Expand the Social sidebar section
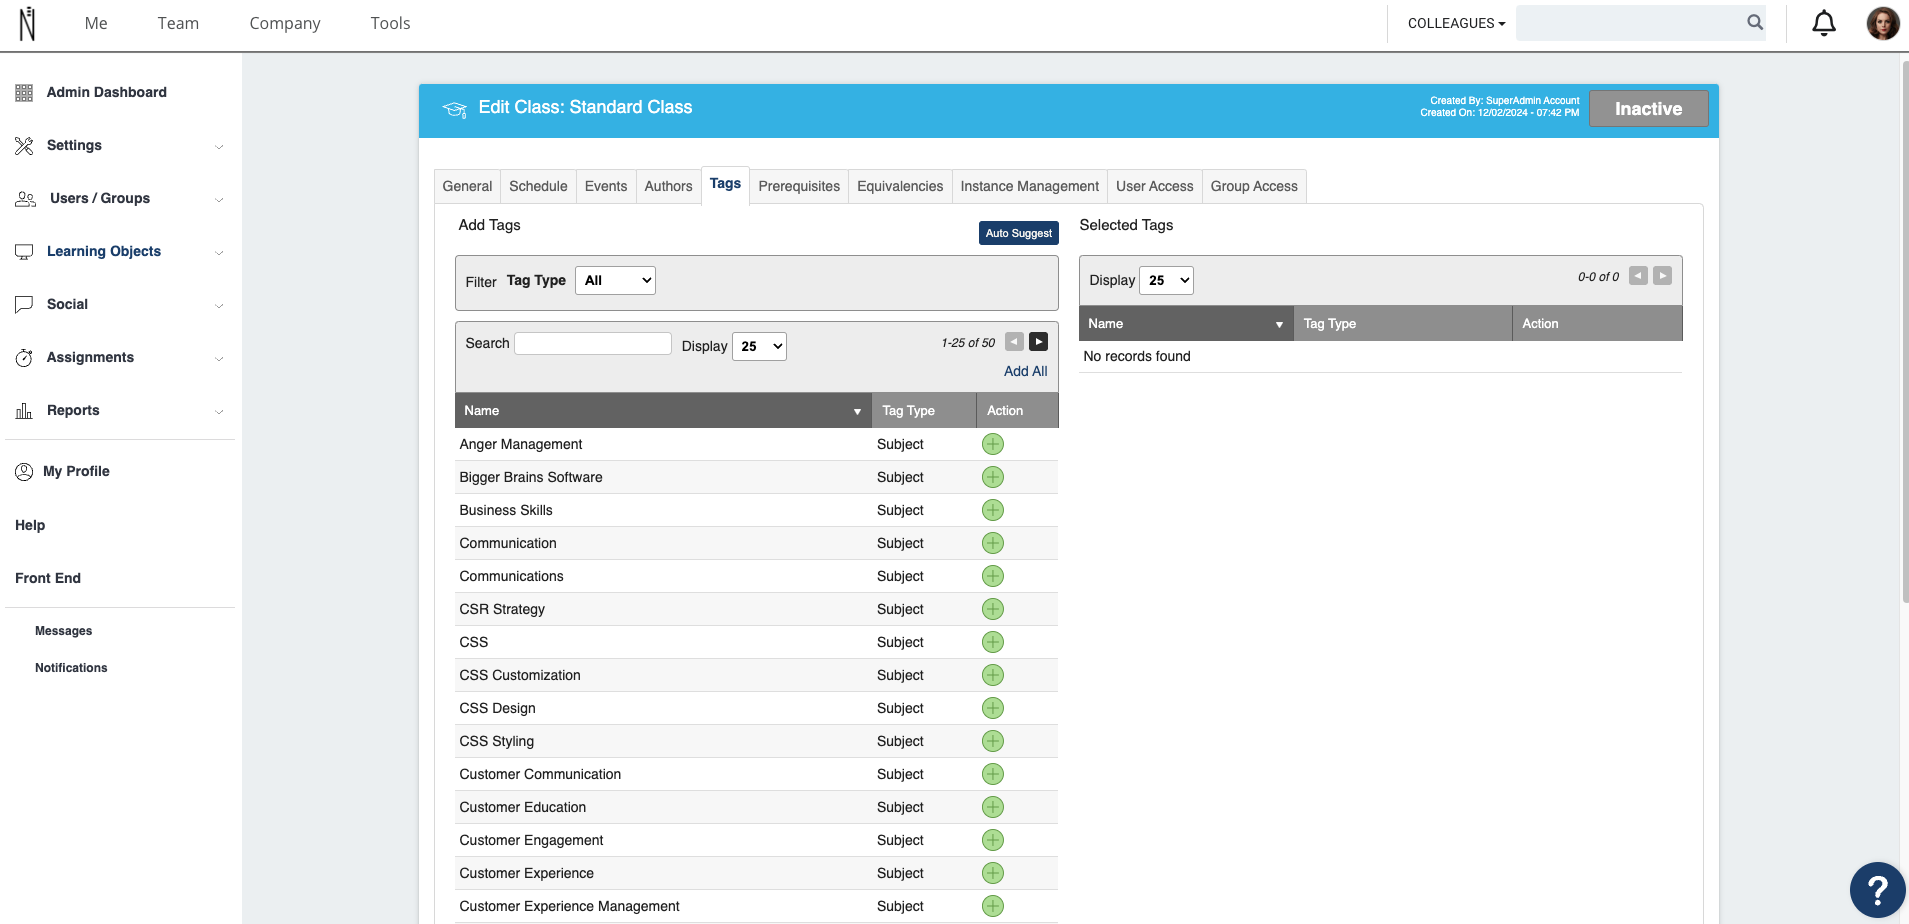 tap(219, 306)
